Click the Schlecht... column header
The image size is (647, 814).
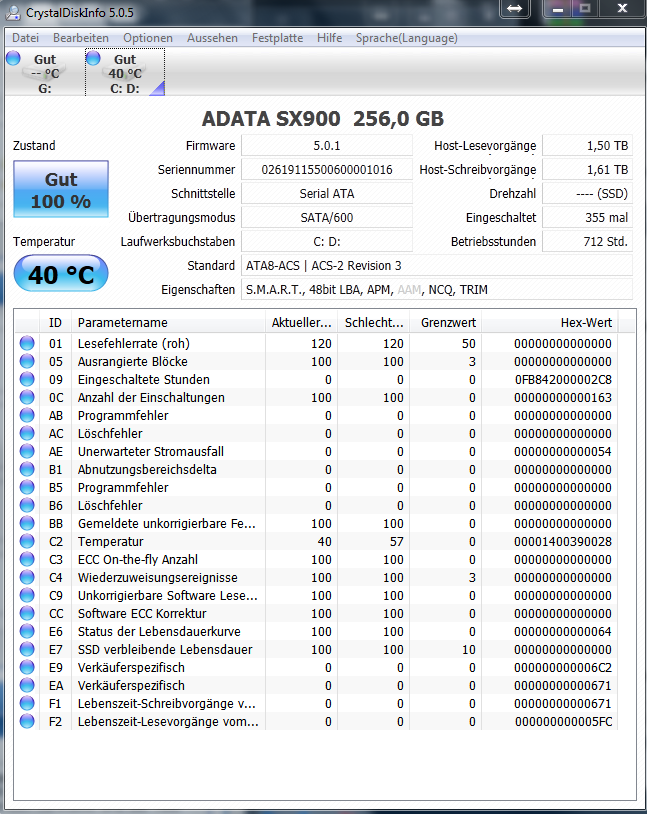[x=373, y=322]
